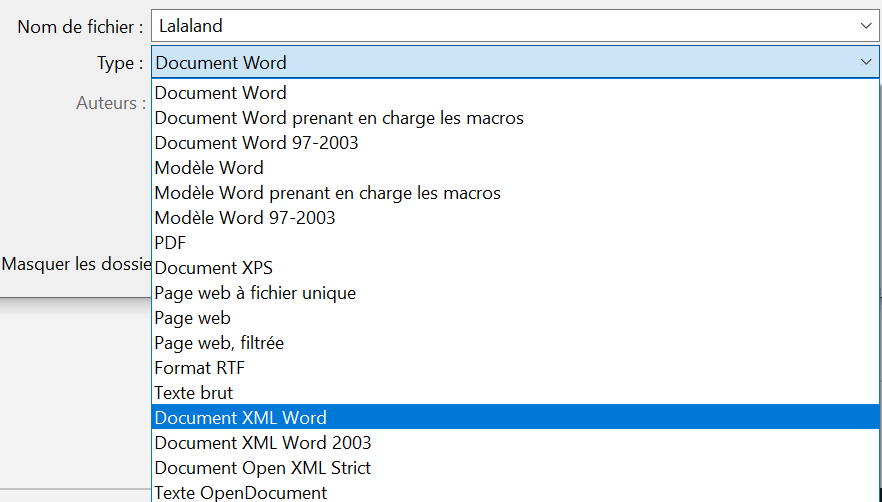The width and height of the screenshot is (882, 502).
Task: Select the 'Modèle Word' file type
Action: (515, 168)
